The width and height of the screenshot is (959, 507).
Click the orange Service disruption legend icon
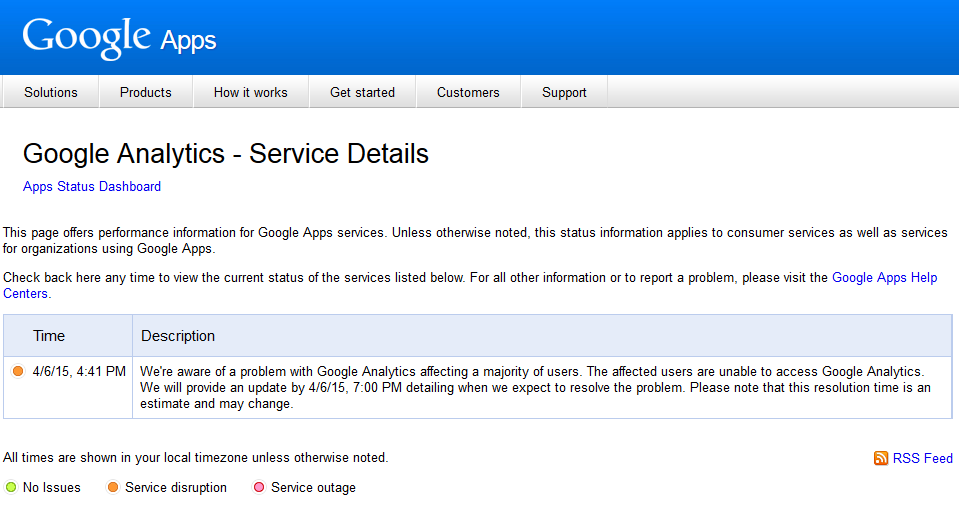coord(113,488)
